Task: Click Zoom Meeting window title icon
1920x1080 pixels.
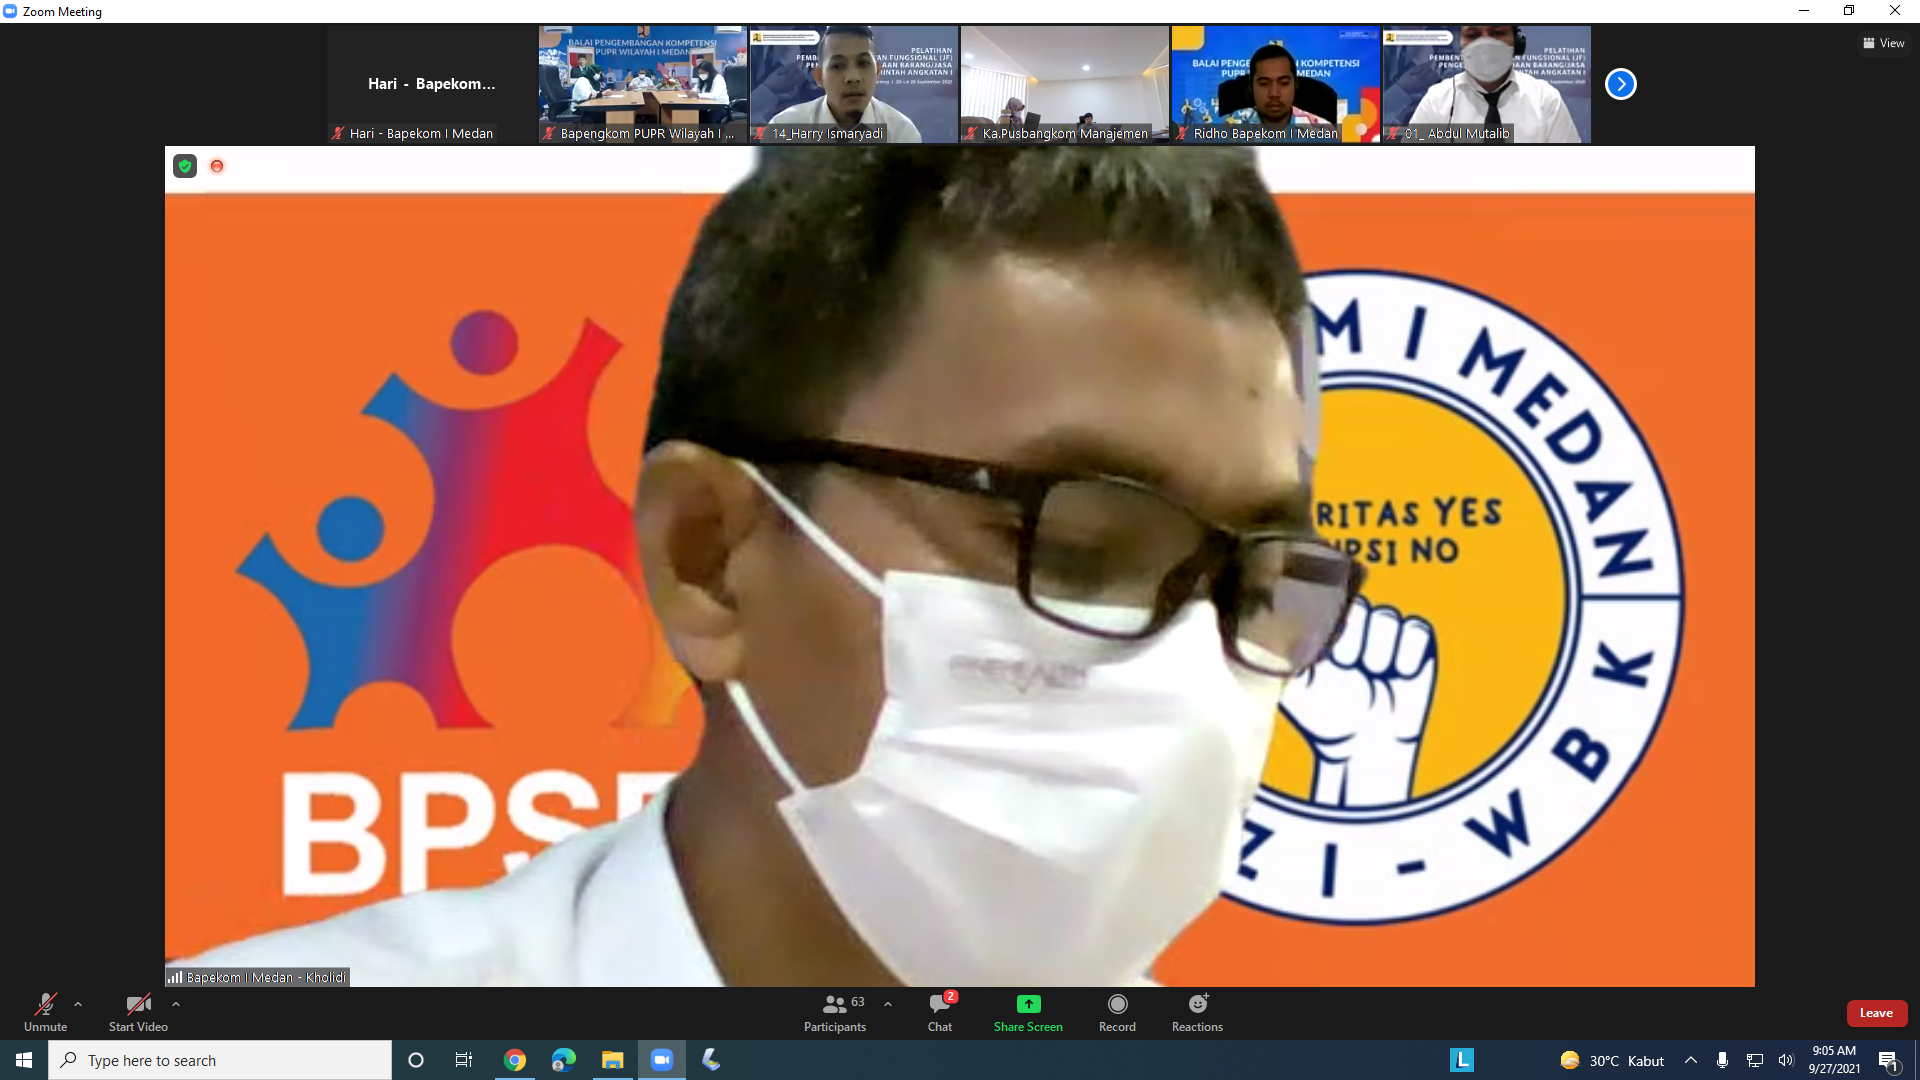Action: (x=10, y=11)
